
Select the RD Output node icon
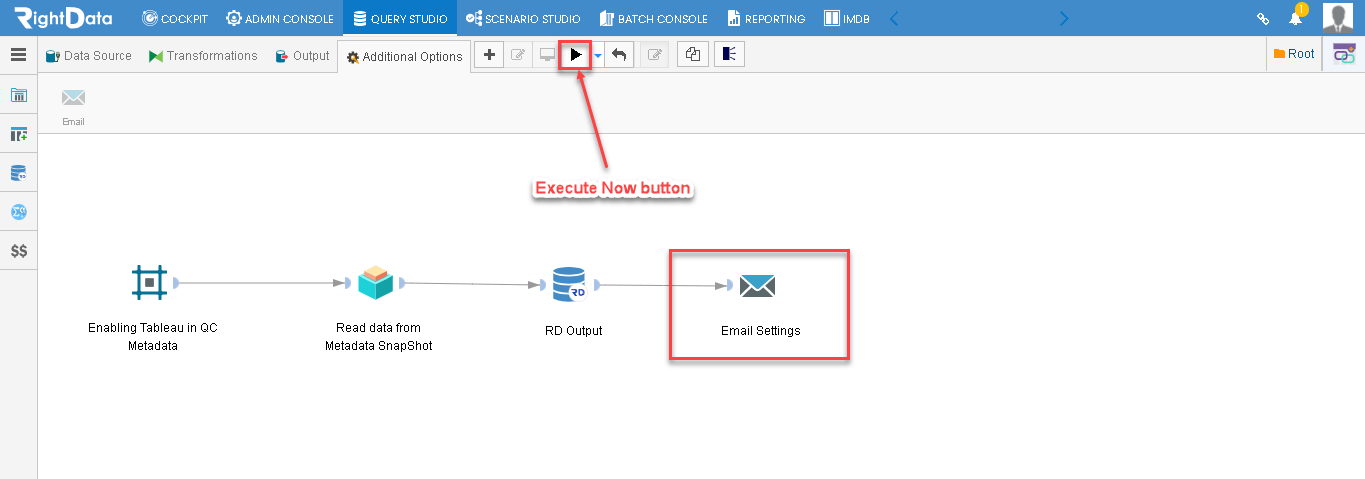(x=569, y=284)
